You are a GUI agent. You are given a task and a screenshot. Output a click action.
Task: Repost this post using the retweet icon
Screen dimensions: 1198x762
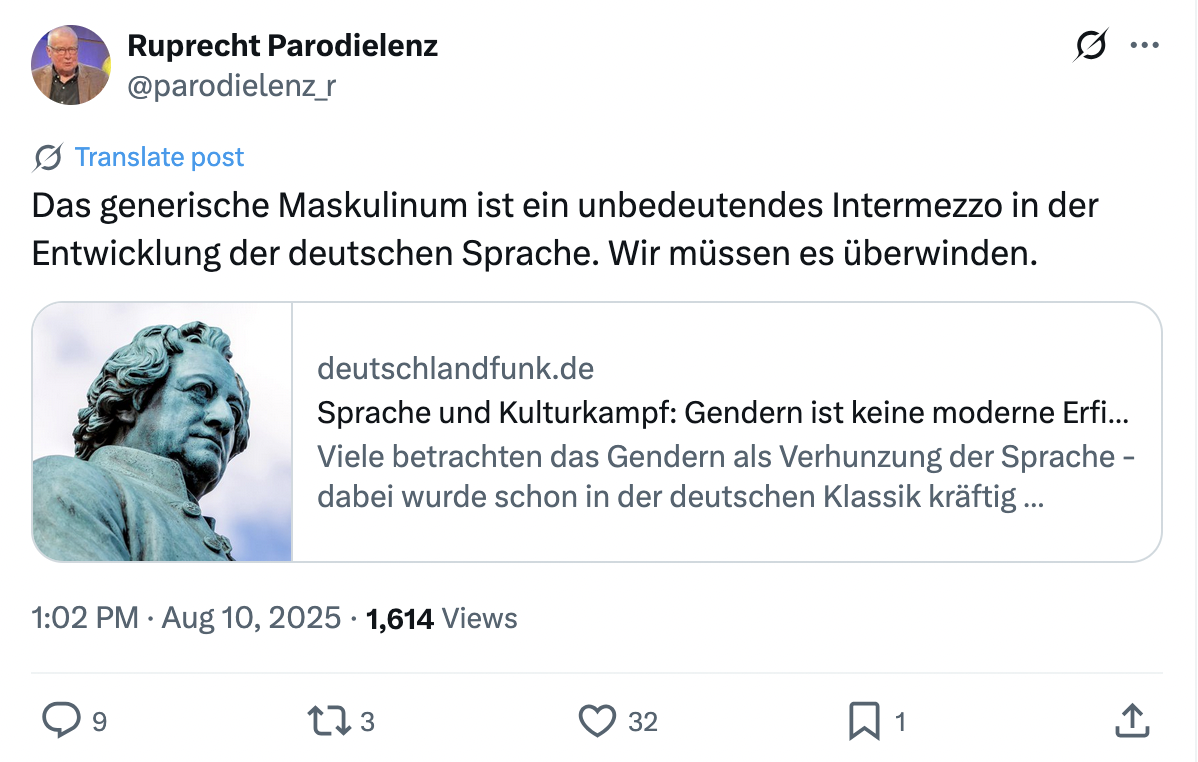coord(332,720)
